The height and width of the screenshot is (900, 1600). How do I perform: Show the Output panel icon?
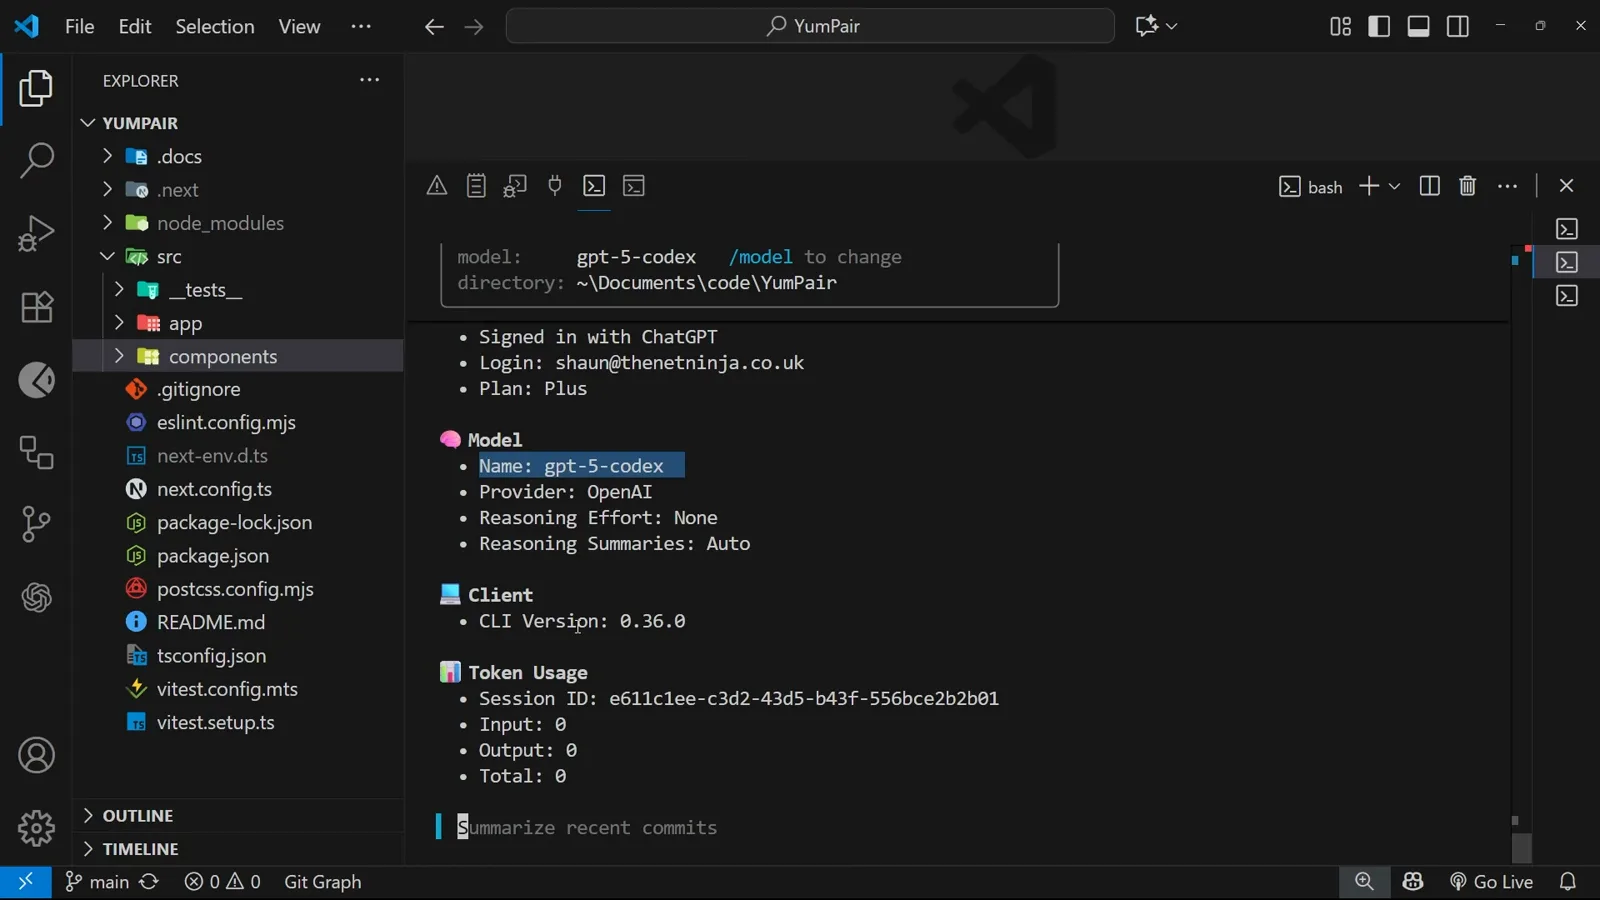(476, 186)
